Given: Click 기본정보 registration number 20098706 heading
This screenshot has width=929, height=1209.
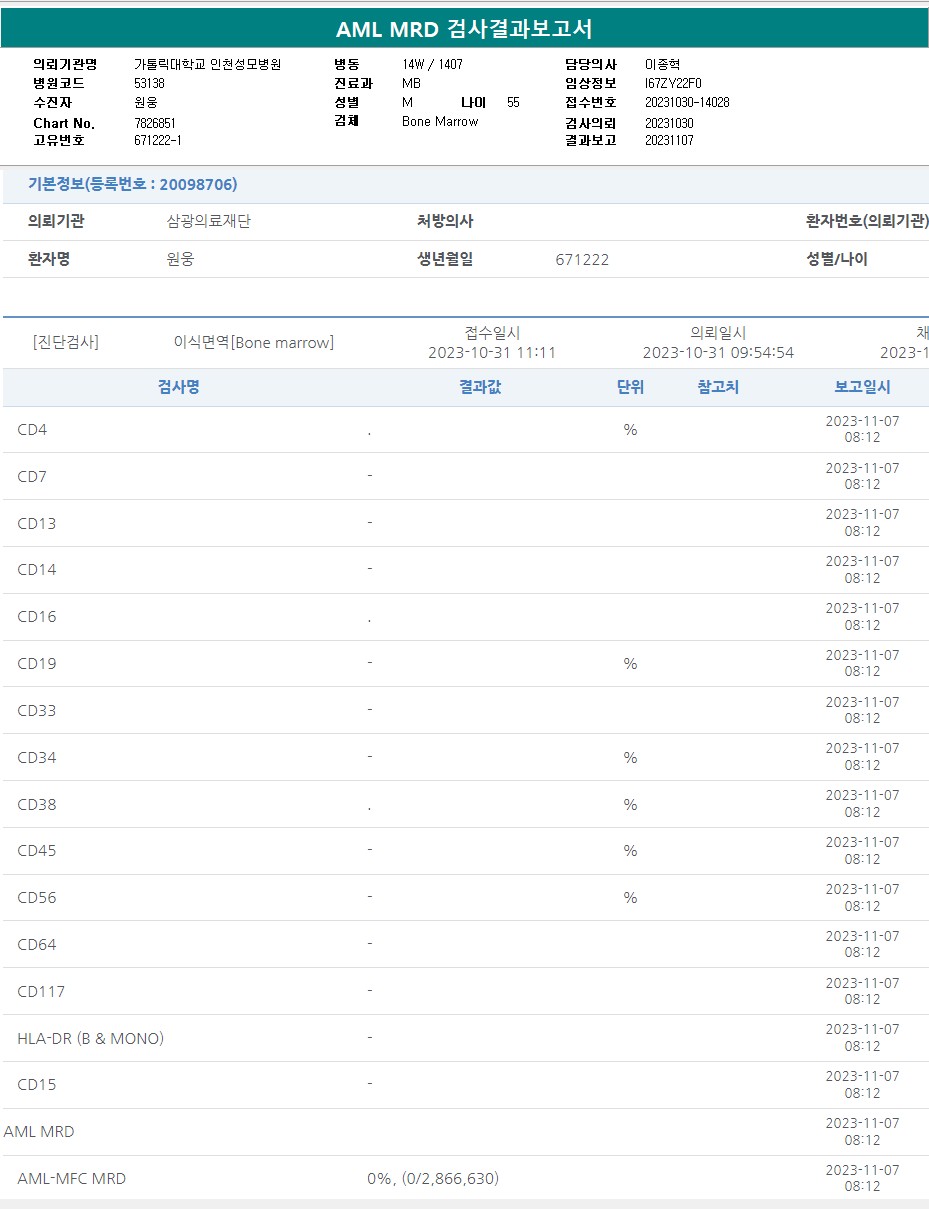Looking at the screenshot, I should click(132, 184).
